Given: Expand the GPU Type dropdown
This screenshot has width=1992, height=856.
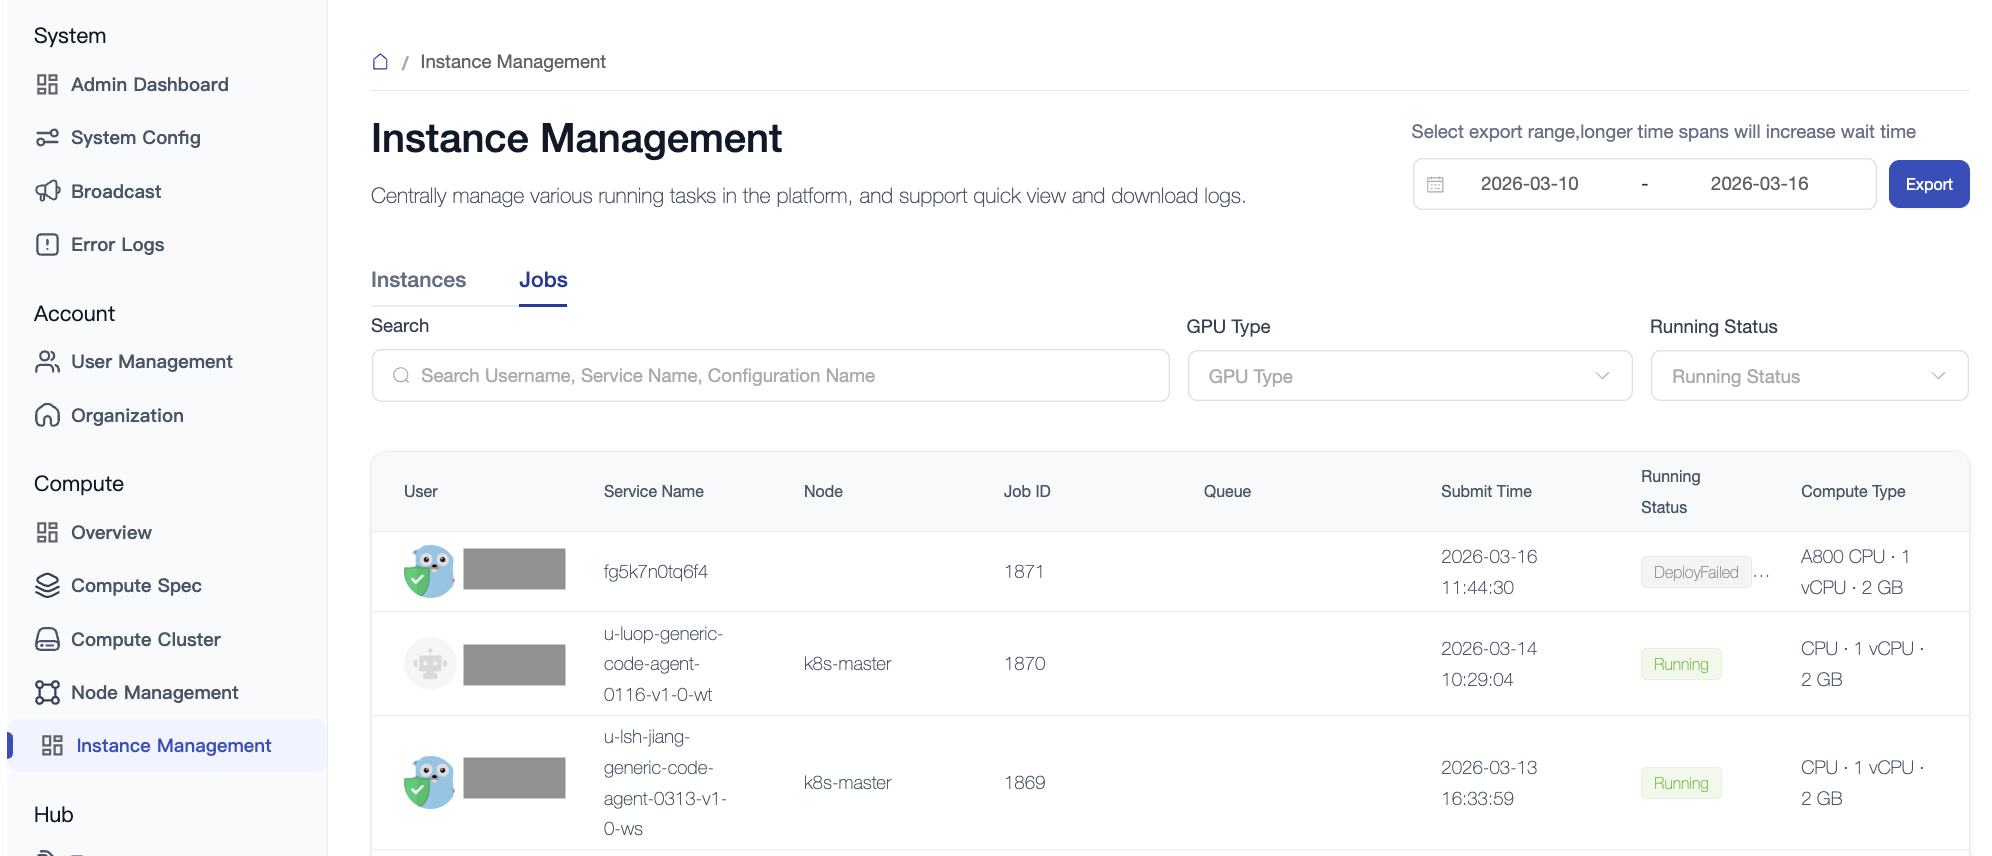Looking at the screenshot, I should click(1409, 376).
